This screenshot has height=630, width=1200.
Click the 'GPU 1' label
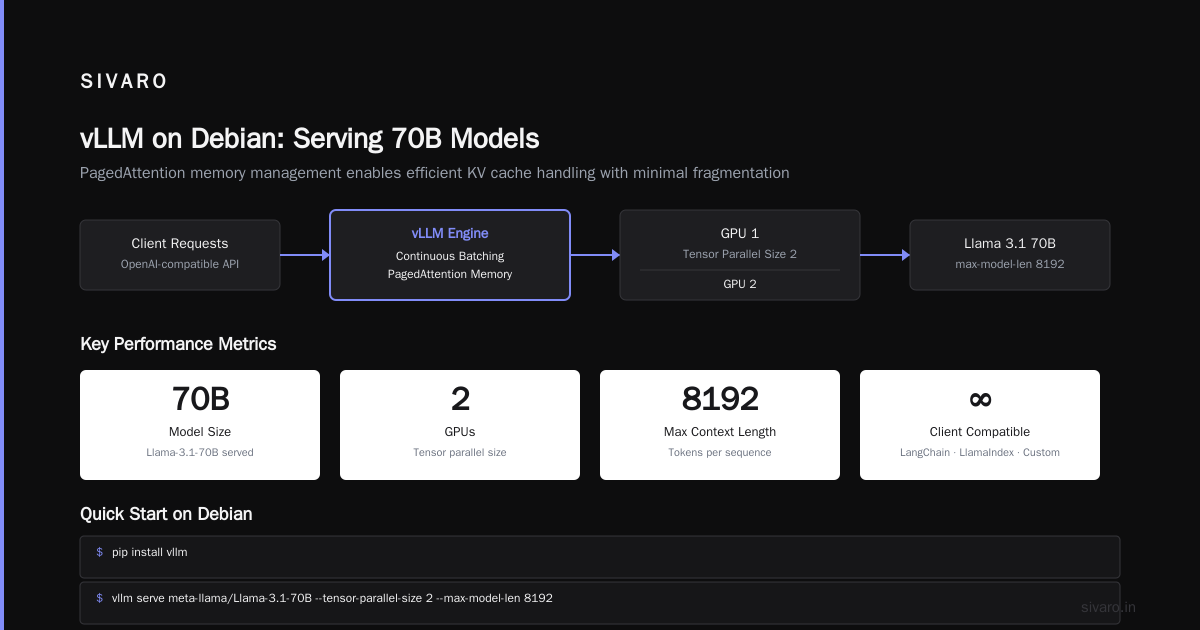pyautogui.click(x=740, y=233)
